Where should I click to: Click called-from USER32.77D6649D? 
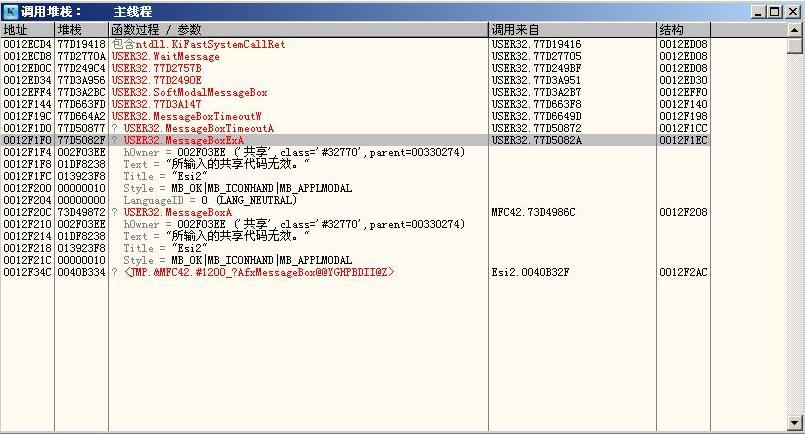[x=536, y=116]
